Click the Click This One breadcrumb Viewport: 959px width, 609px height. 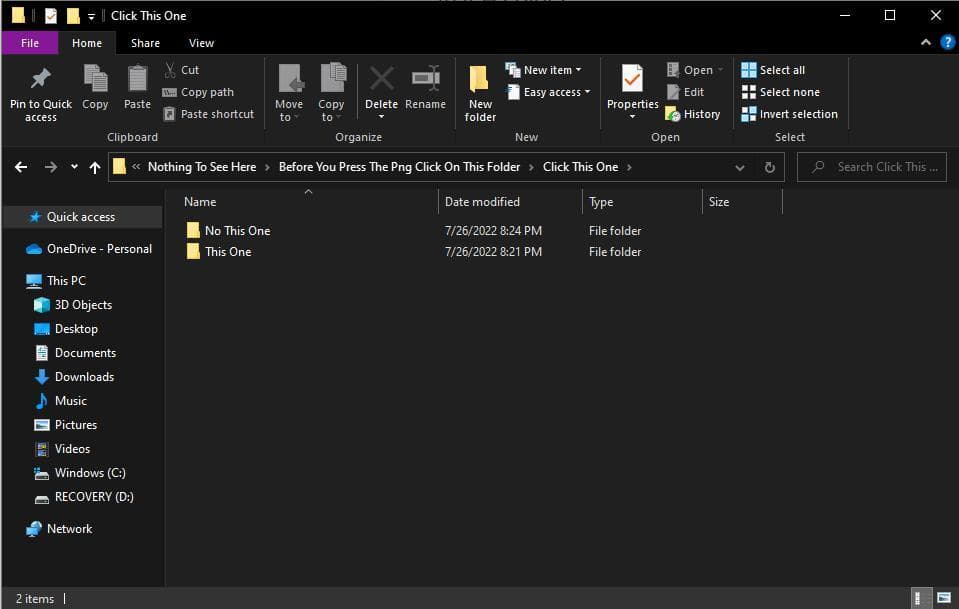[x=580, y=167]
